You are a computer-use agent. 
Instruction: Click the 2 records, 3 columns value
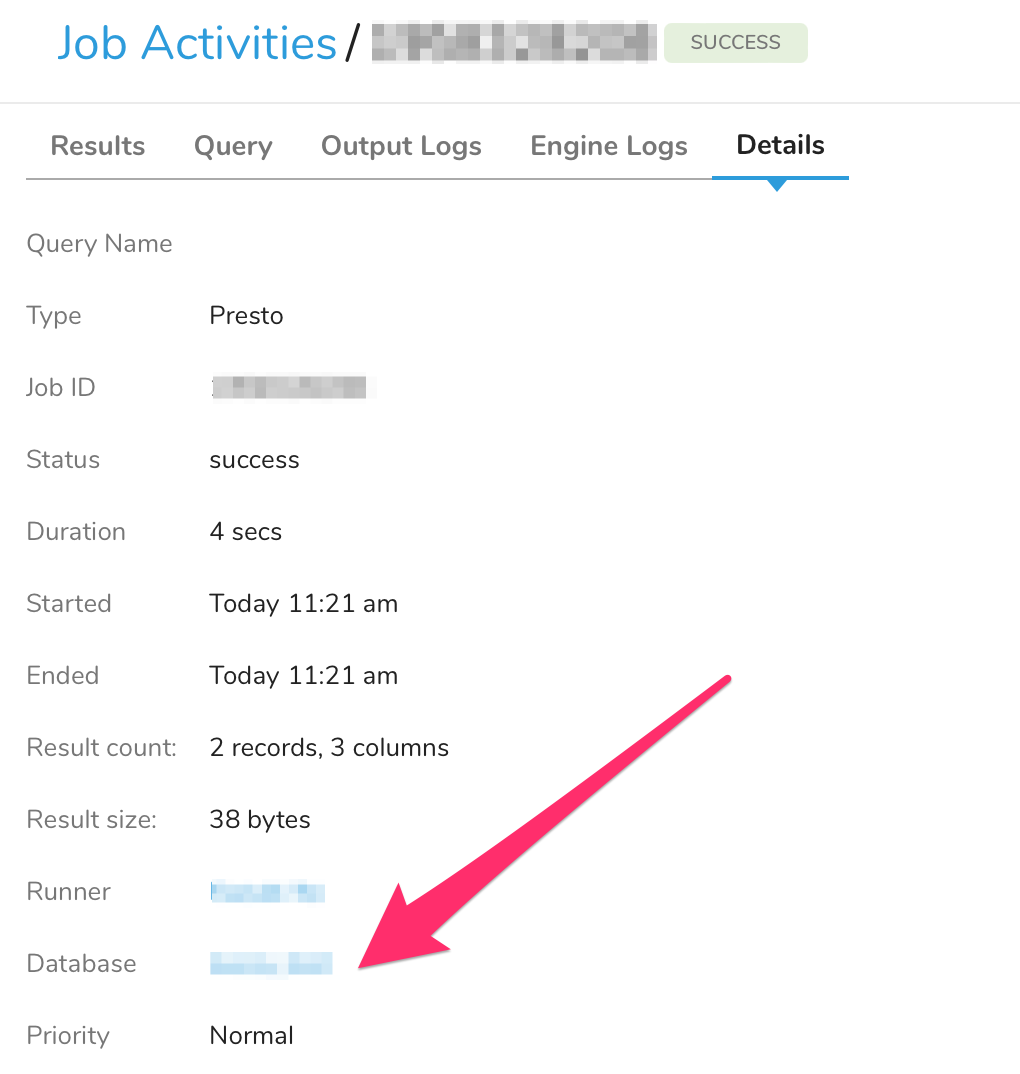(x=329, y=748)
